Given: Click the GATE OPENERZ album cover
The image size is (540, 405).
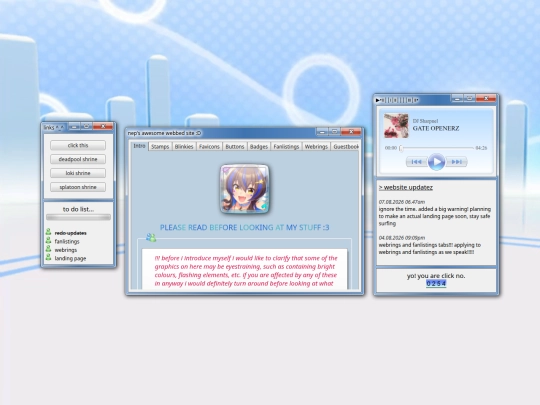Looking at the screenshot, I should [396, 126].
